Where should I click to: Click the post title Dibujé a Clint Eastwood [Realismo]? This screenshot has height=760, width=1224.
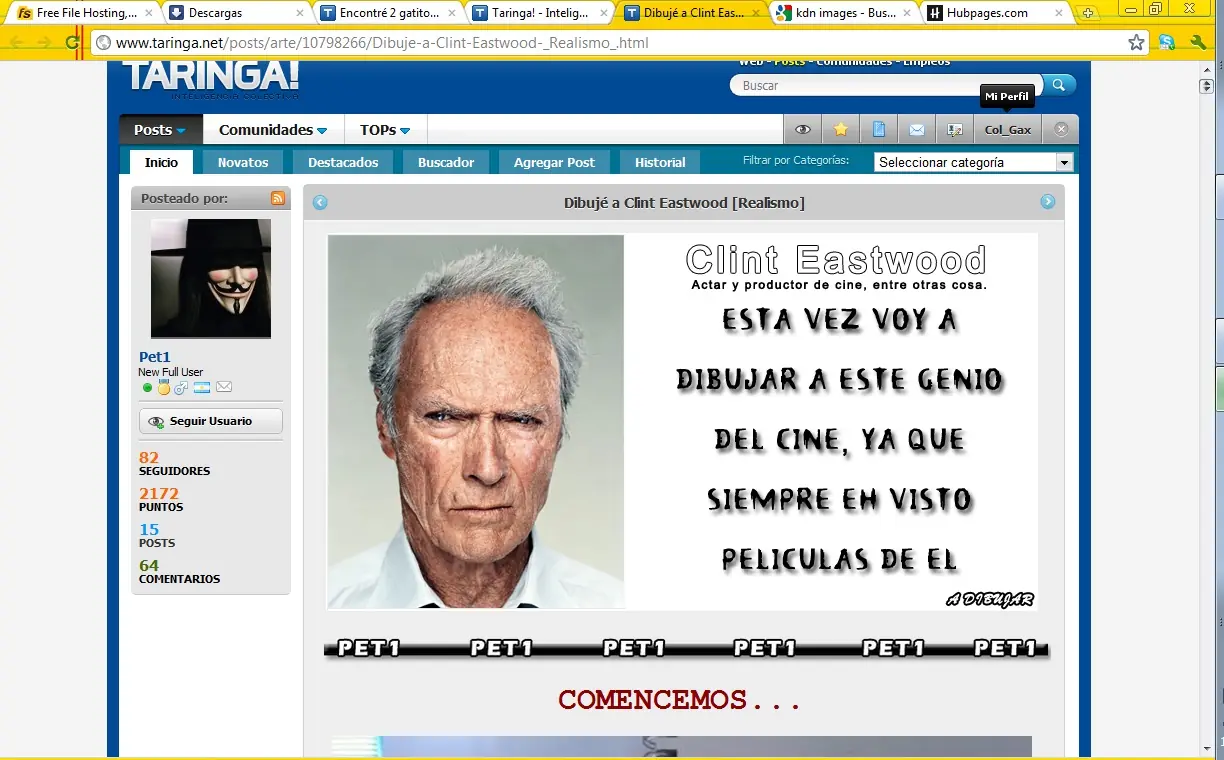tap(684, 203)
